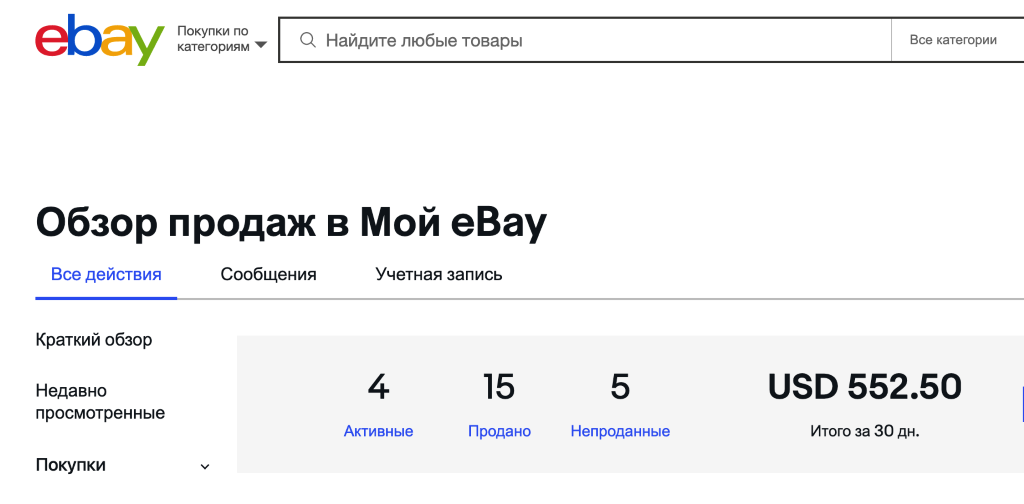Click the search magnifier icon

pos(308,40)
